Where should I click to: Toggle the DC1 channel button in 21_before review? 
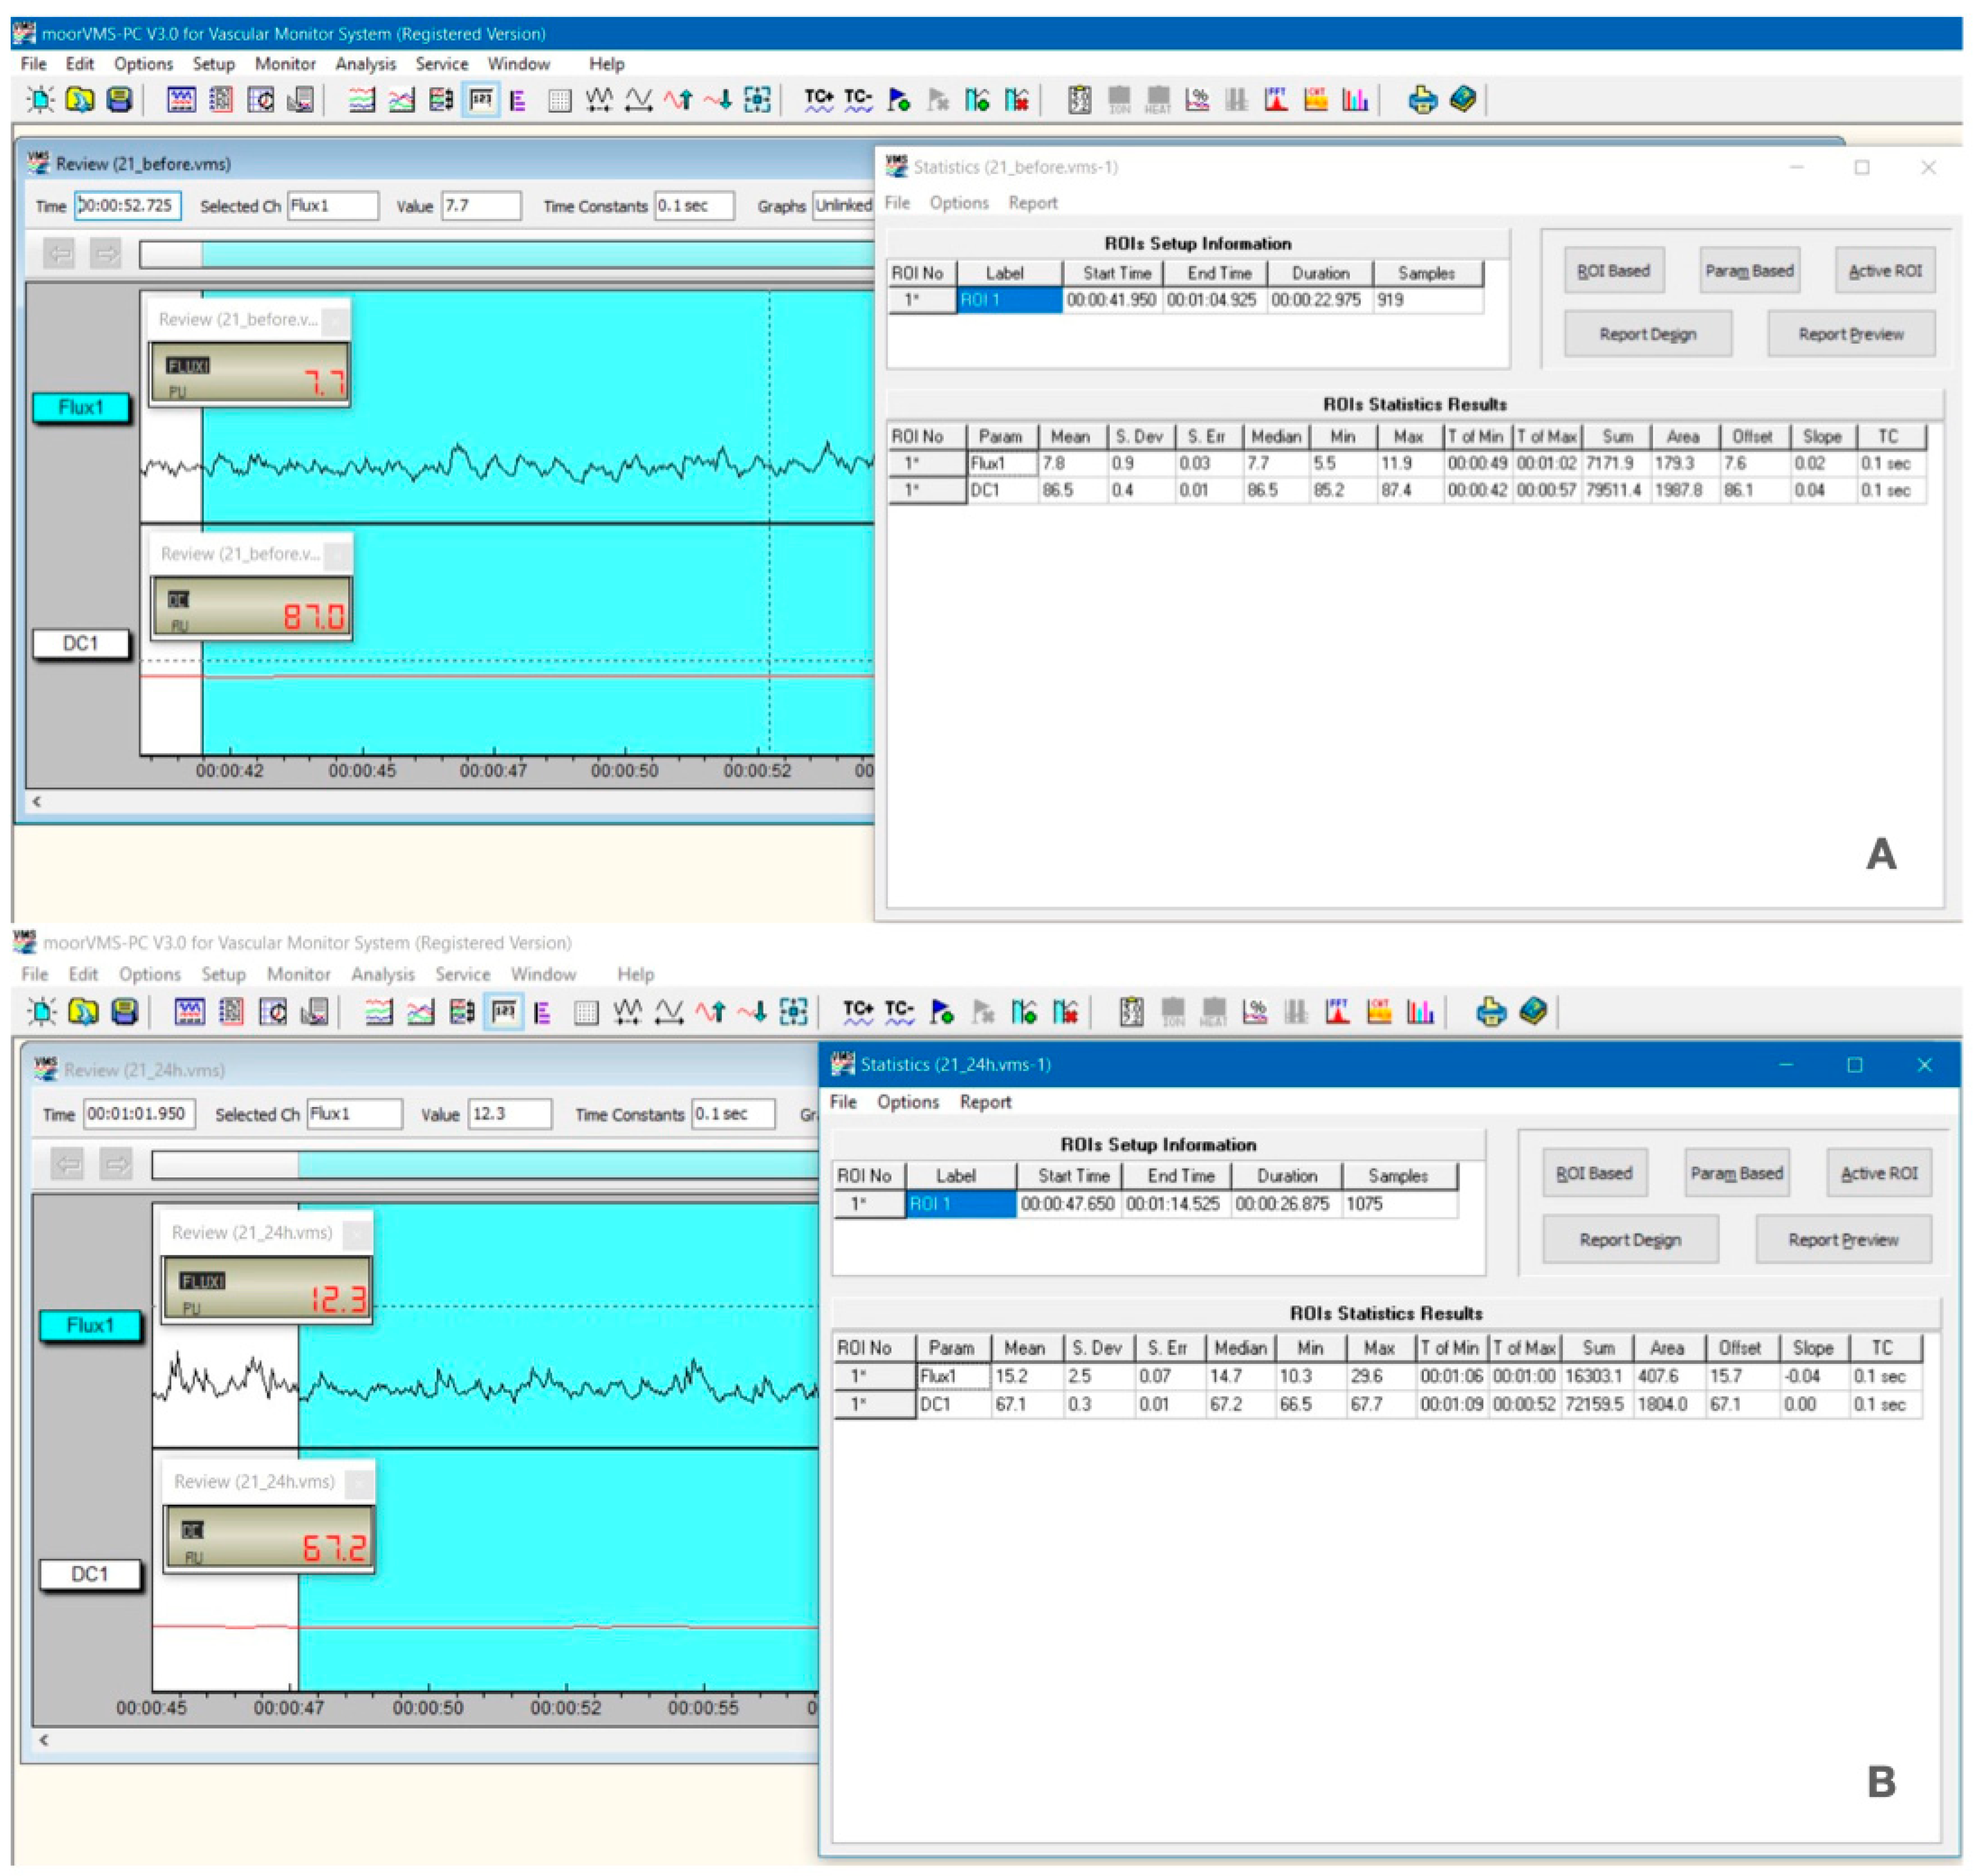coord(81,643)
